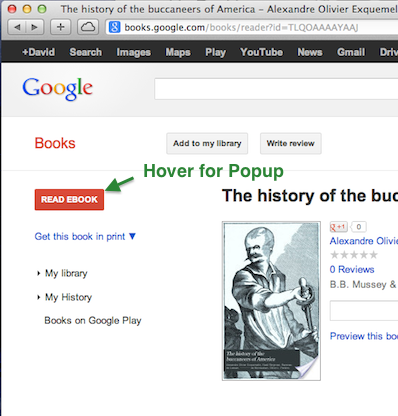Click the book cover thumbnail
The height and width of the screenshot is (416, 398).
(271, 301)
